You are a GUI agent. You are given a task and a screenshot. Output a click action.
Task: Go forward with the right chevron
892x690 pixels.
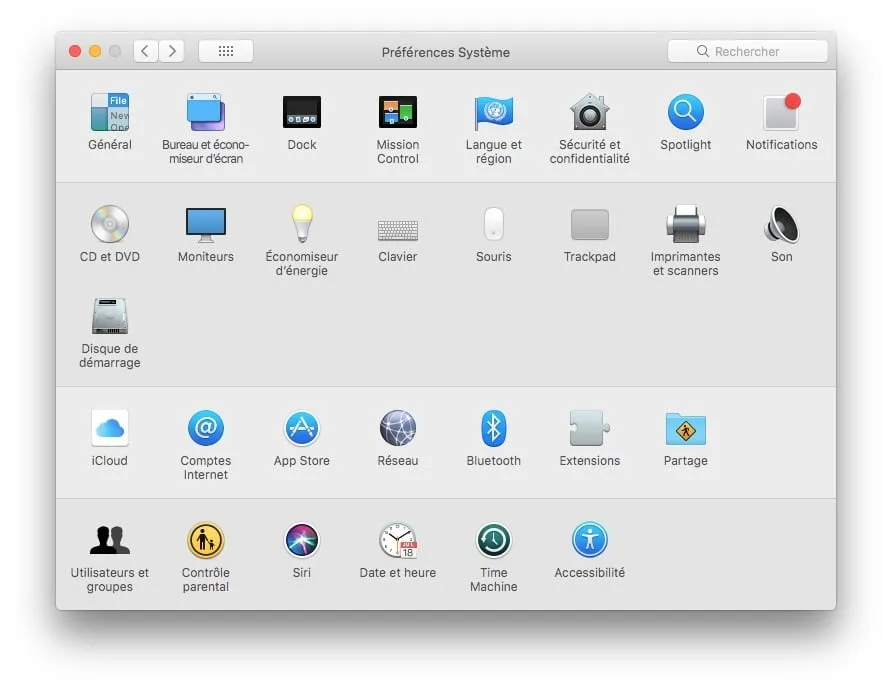(x=171, y=51)
